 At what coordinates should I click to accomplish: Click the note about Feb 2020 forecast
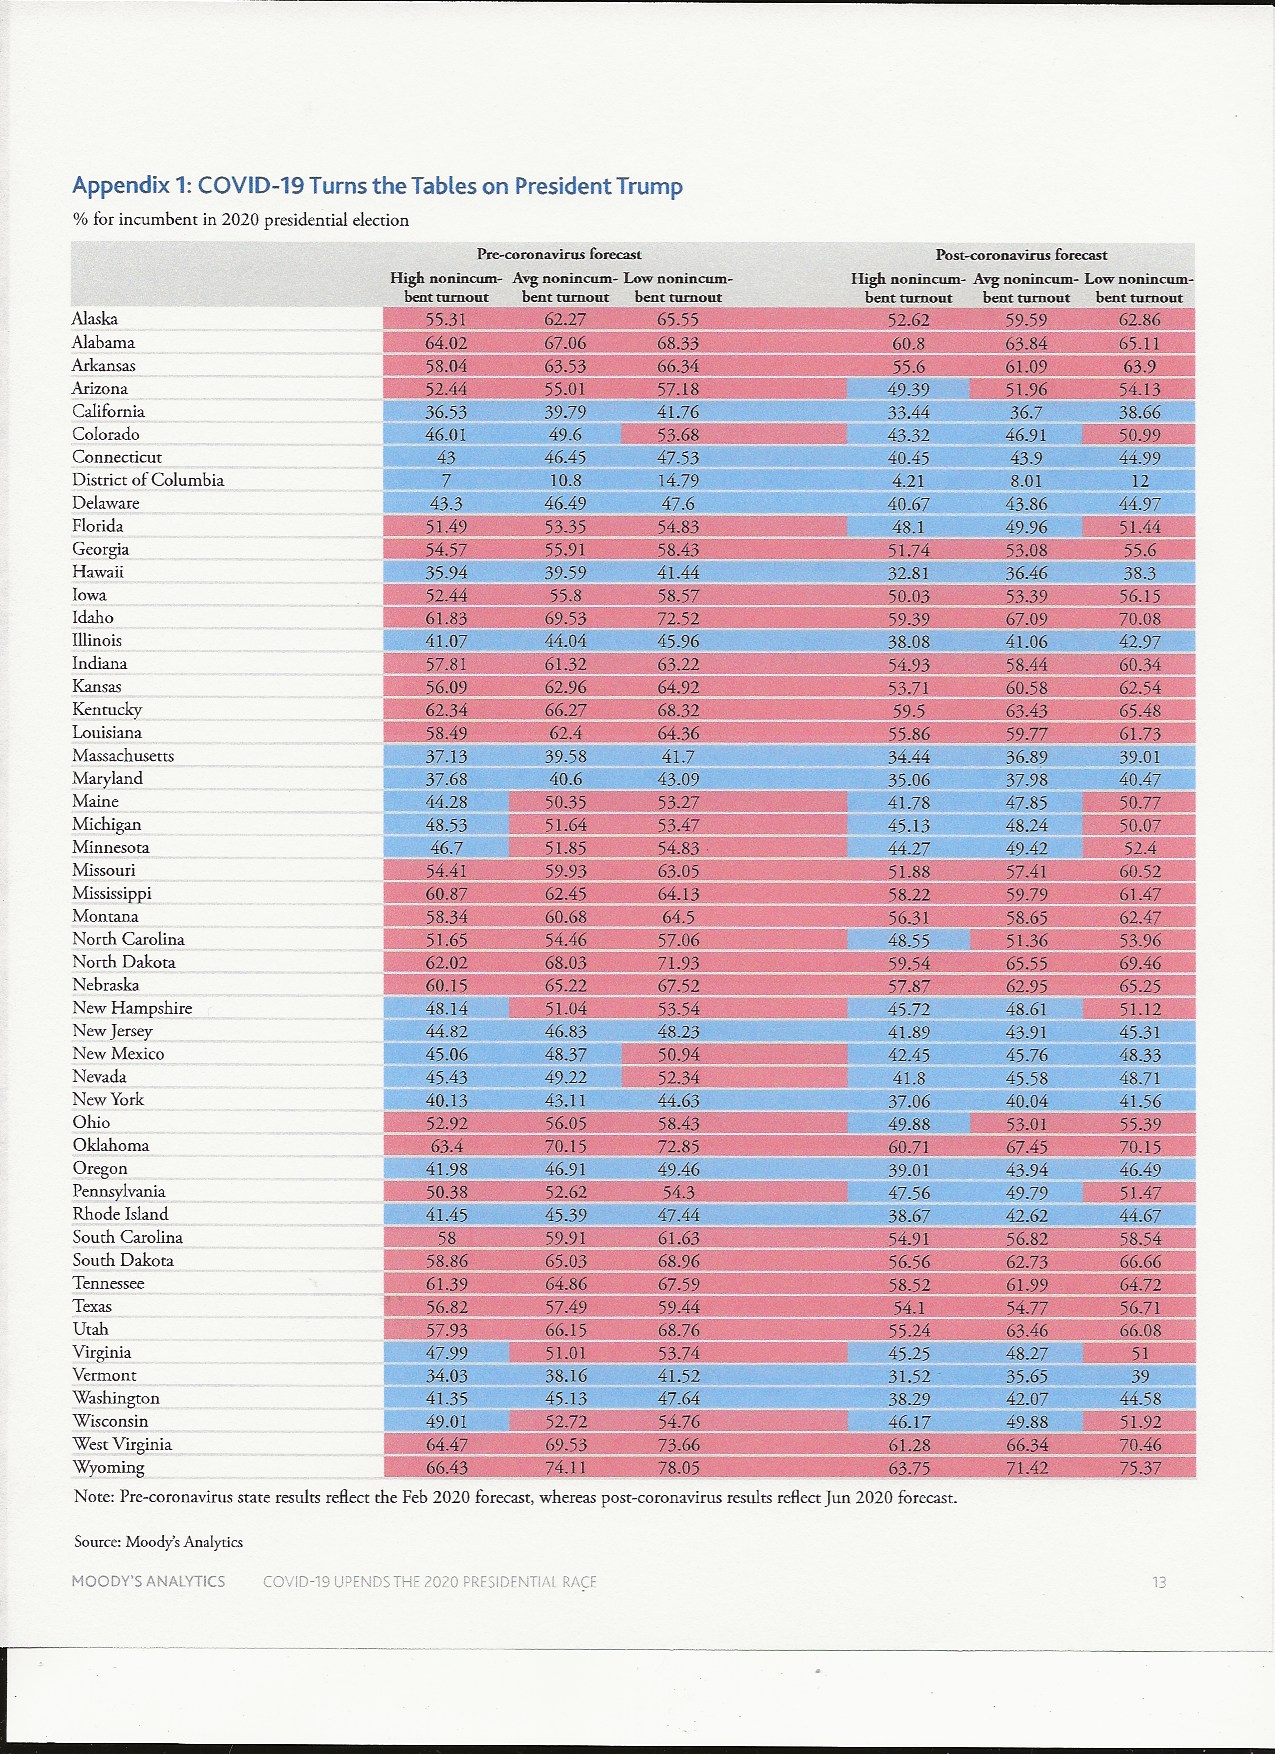tap(515, 1498)
